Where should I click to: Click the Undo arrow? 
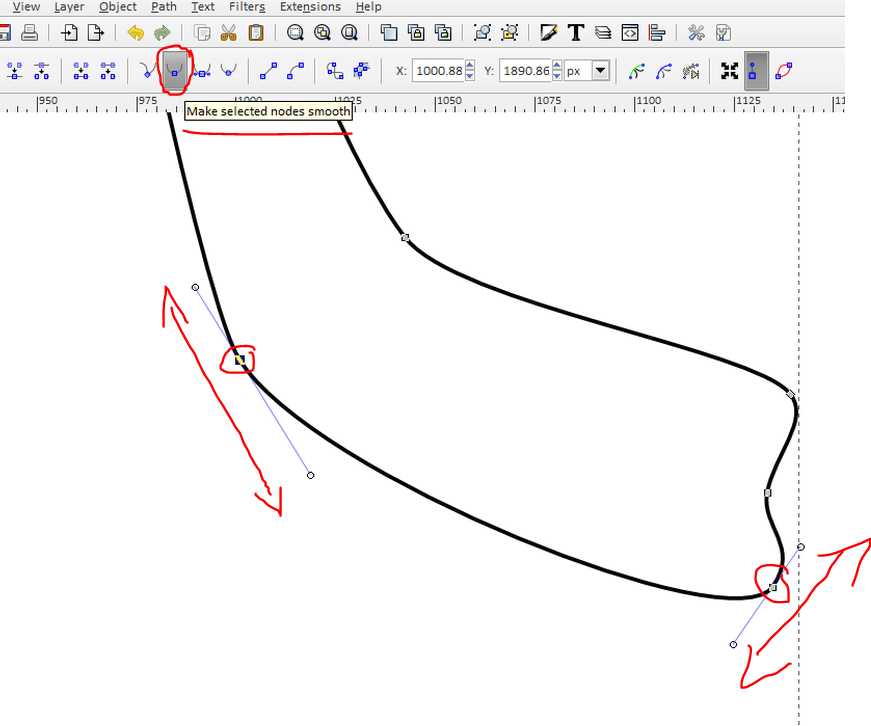135,33
